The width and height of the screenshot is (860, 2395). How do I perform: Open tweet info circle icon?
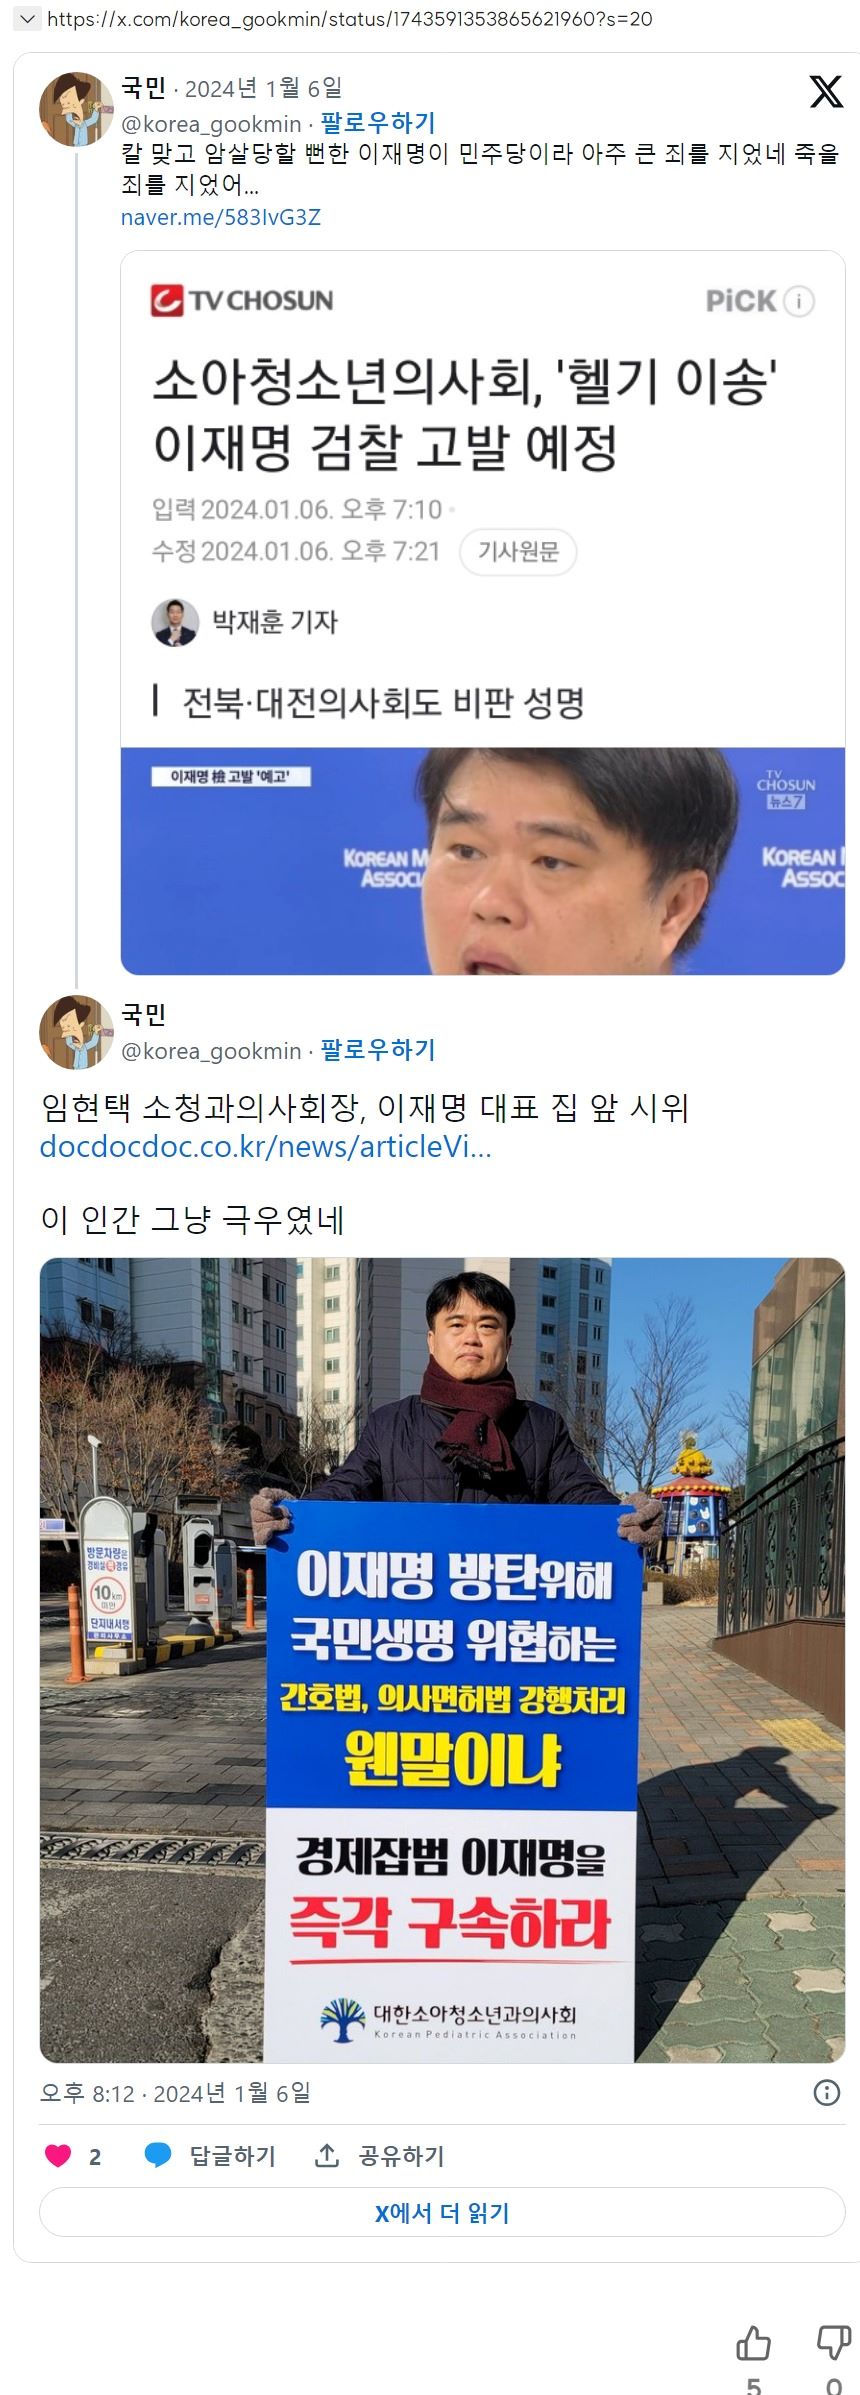pyautogui.click(x=827, y=2093)
